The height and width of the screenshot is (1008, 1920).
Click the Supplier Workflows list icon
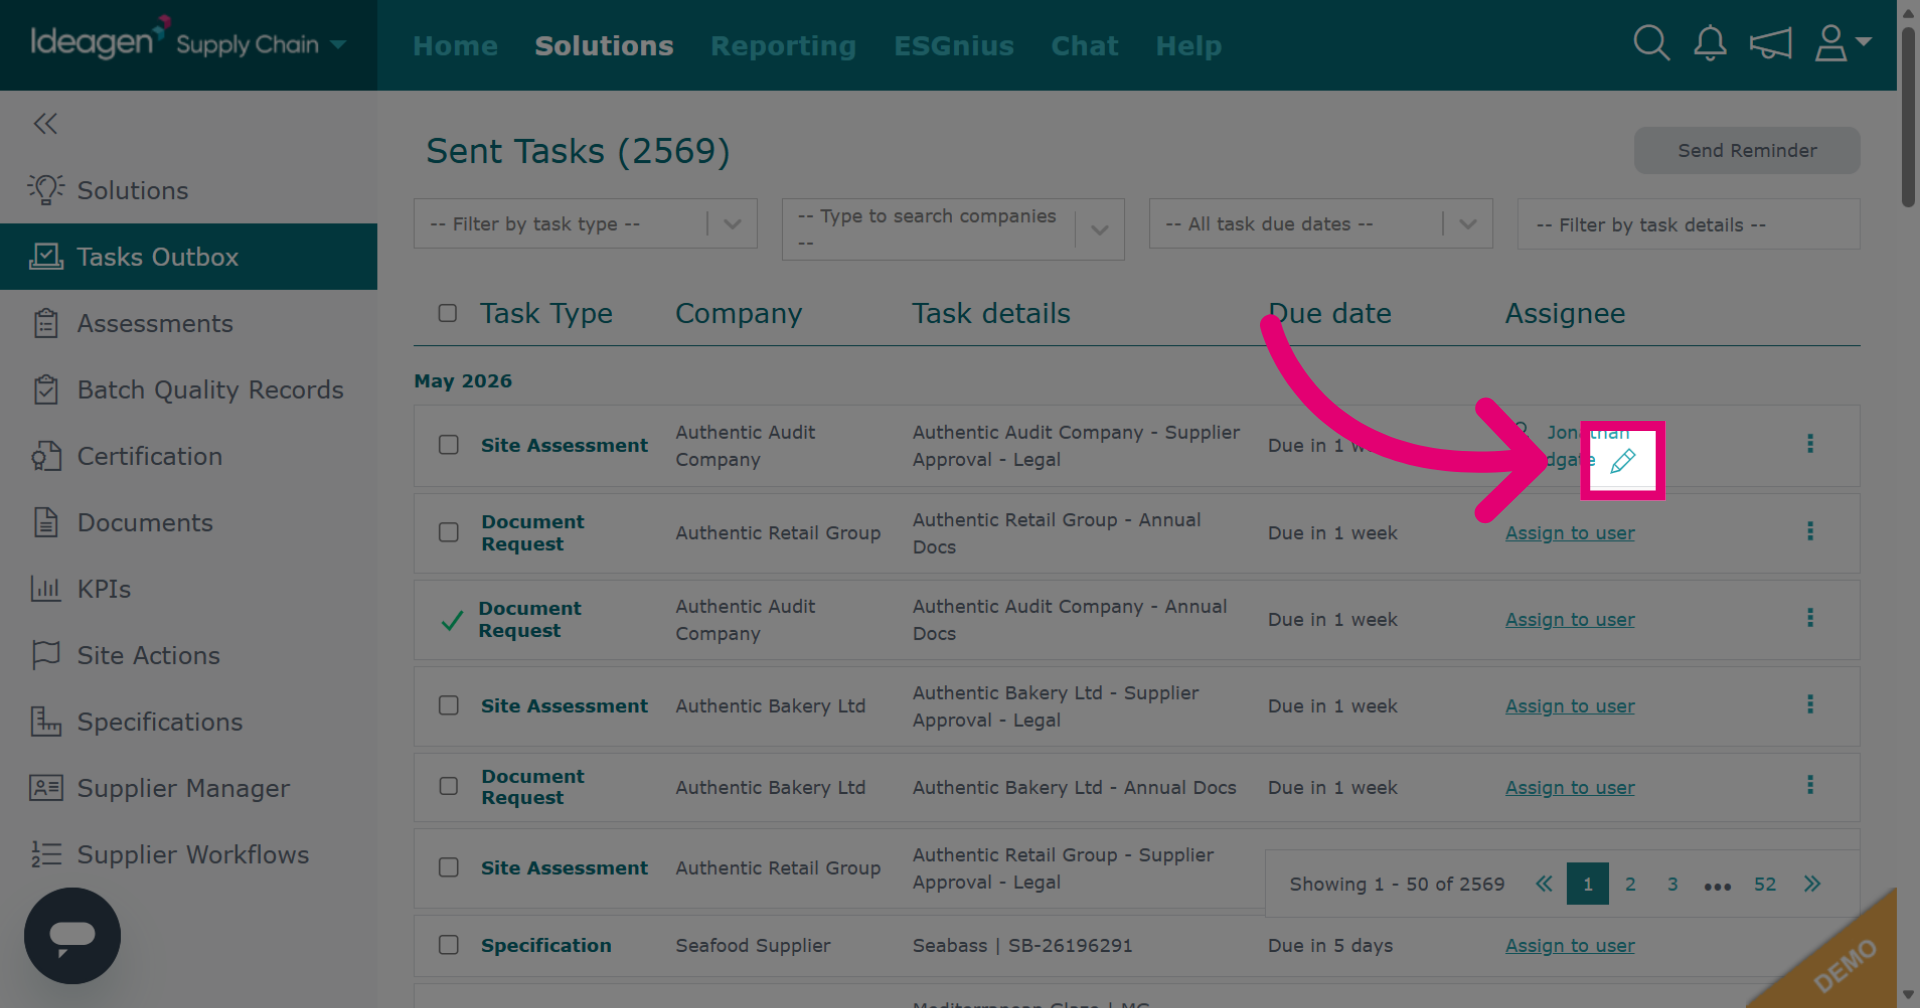pos(45,854)
